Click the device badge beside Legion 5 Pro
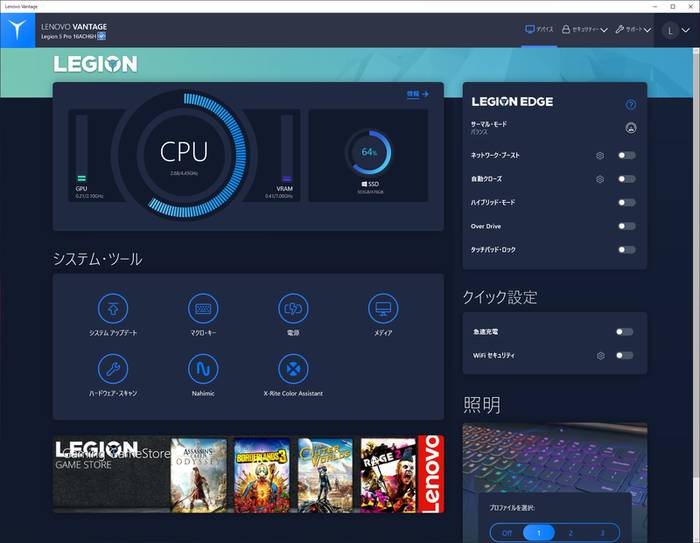700x543 pixels. tap(102, 37)
